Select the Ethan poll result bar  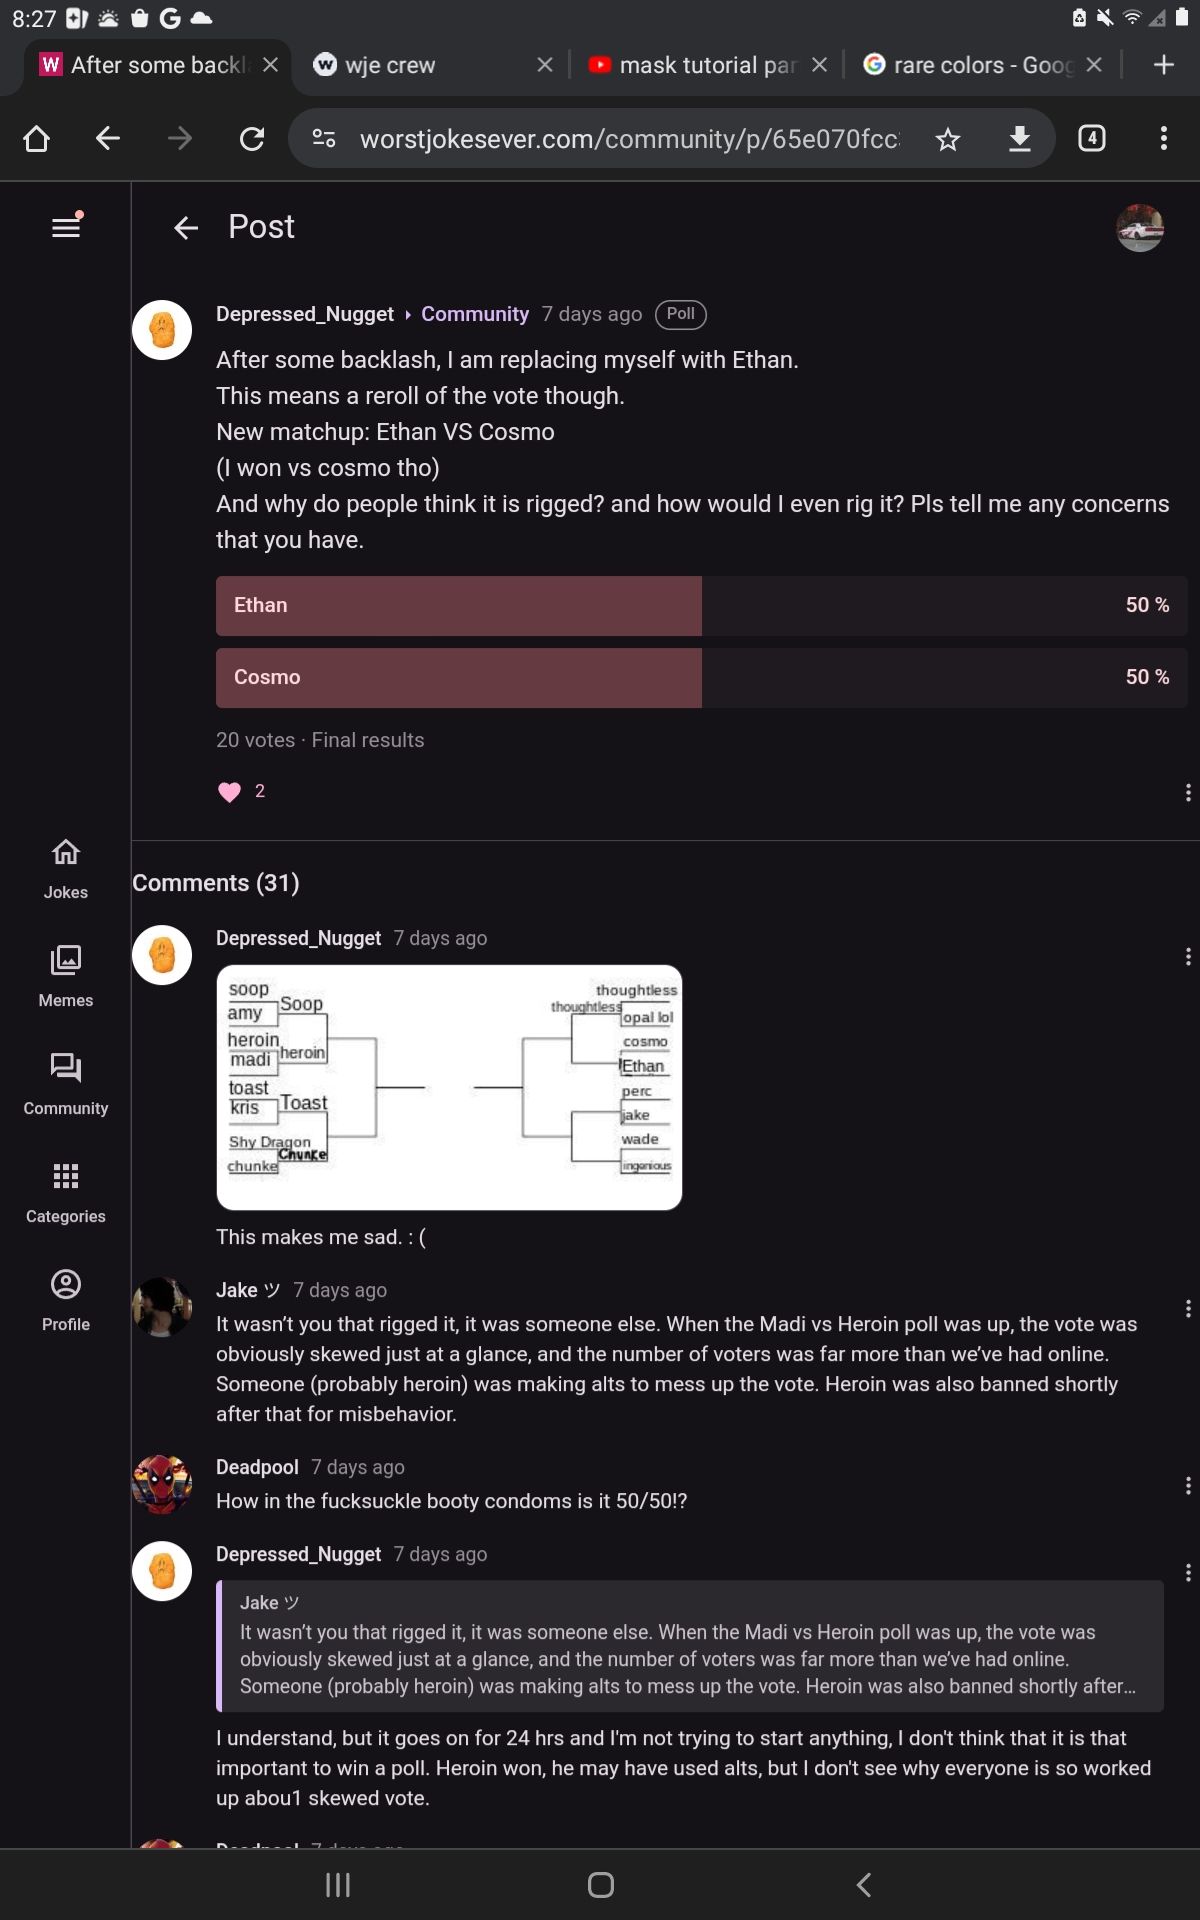[x=700, y=606]
